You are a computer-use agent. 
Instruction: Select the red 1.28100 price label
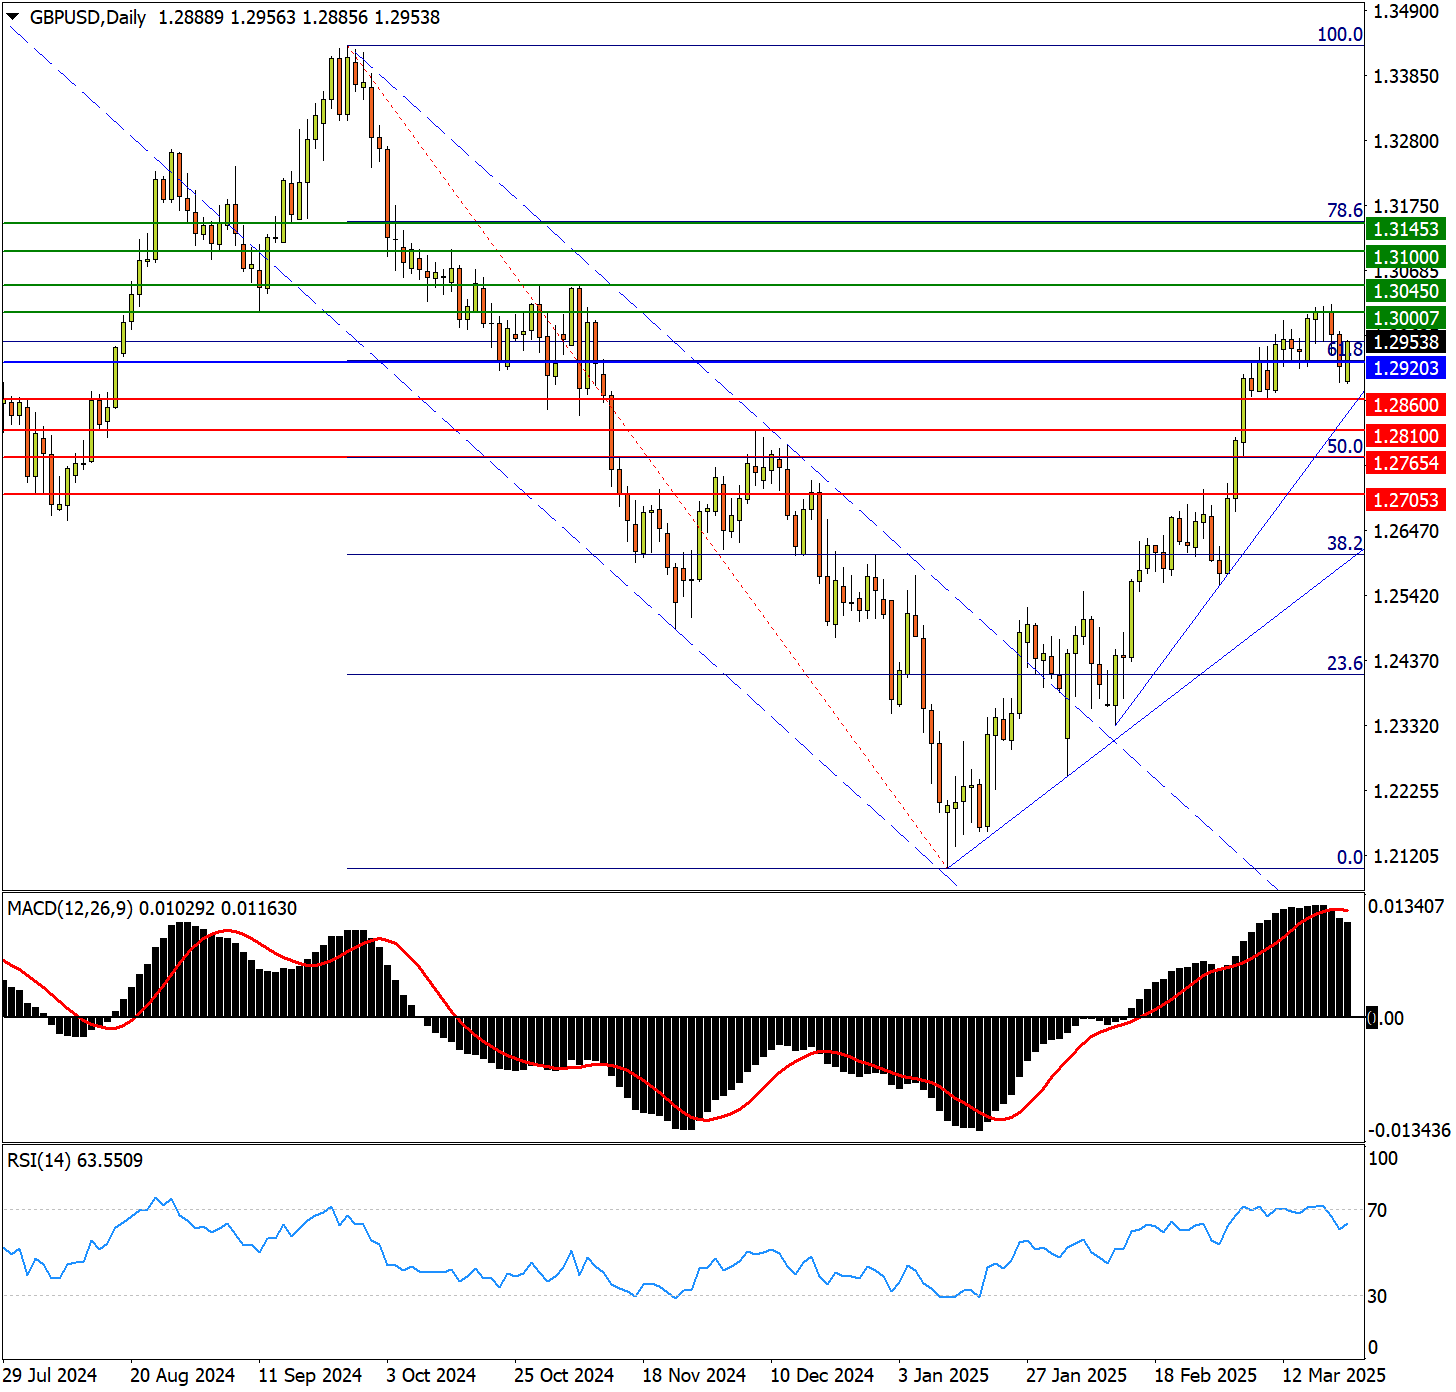[1405, 436]
